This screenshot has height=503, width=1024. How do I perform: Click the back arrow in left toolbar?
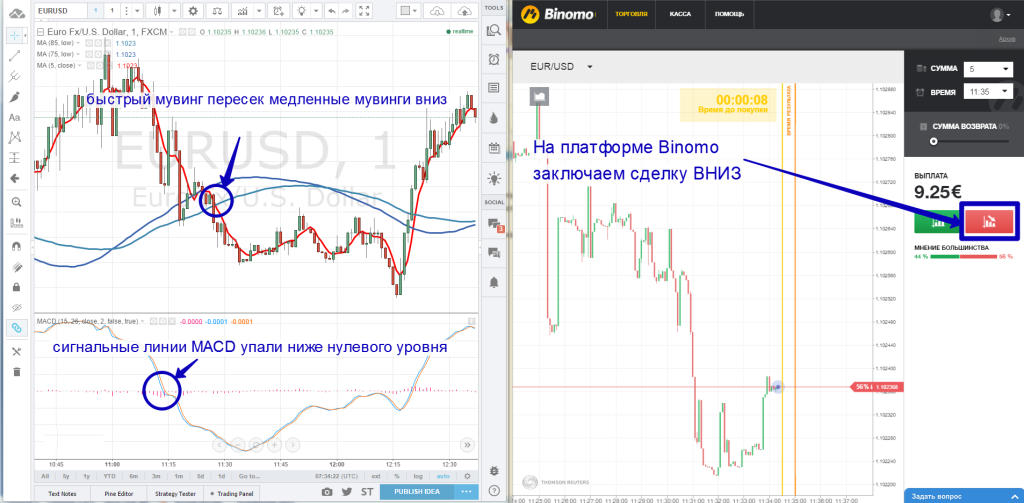tap(16, 178)
